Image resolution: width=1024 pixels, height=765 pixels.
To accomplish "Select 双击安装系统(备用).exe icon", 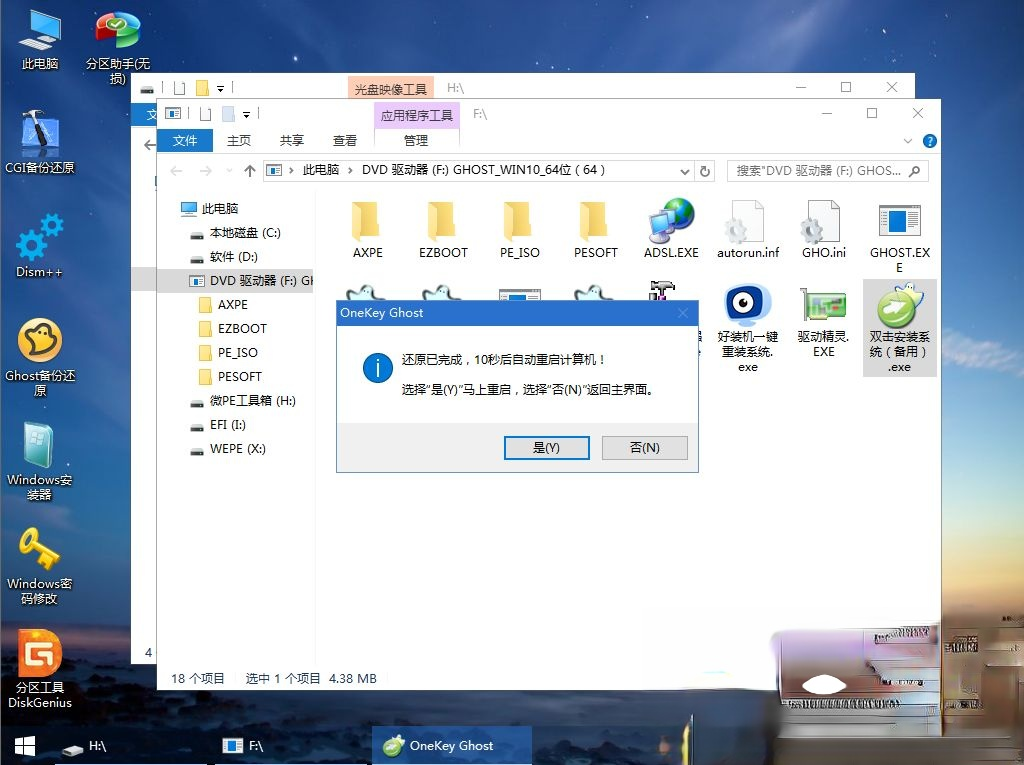I will 899,328.
